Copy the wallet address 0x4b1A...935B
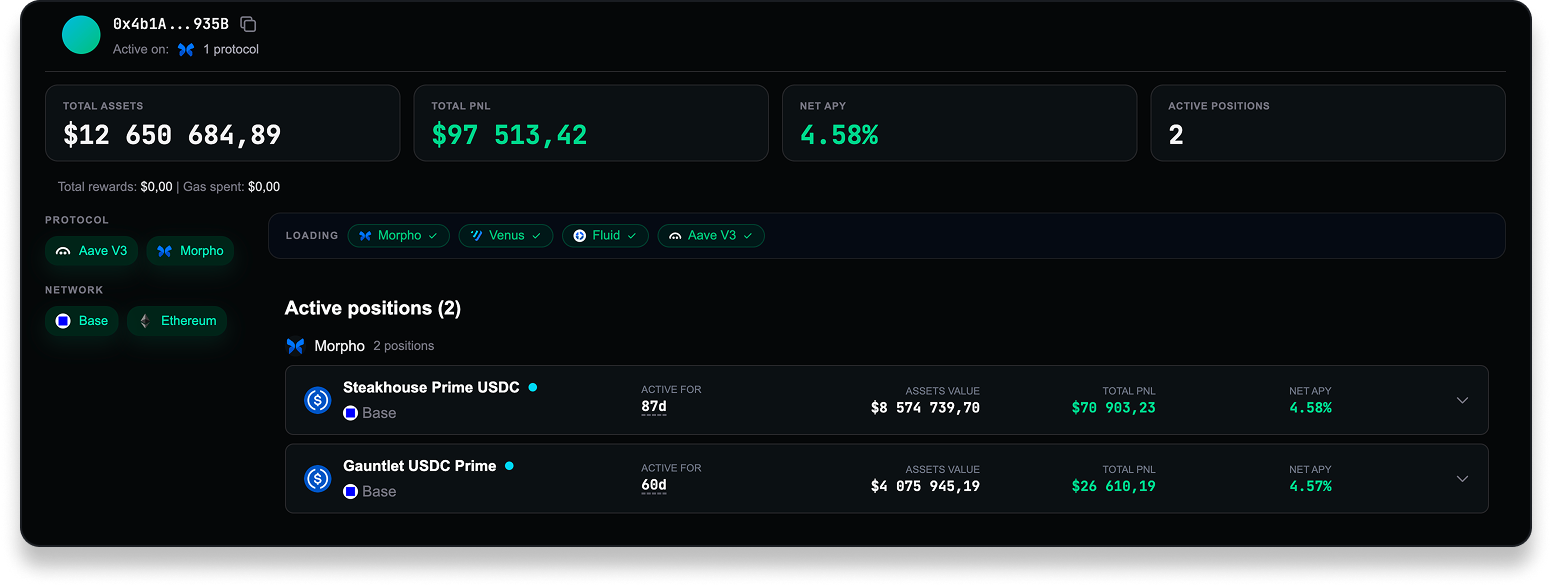The width and height of the screenshot is (1552, 587). click(x=248, y=24)
